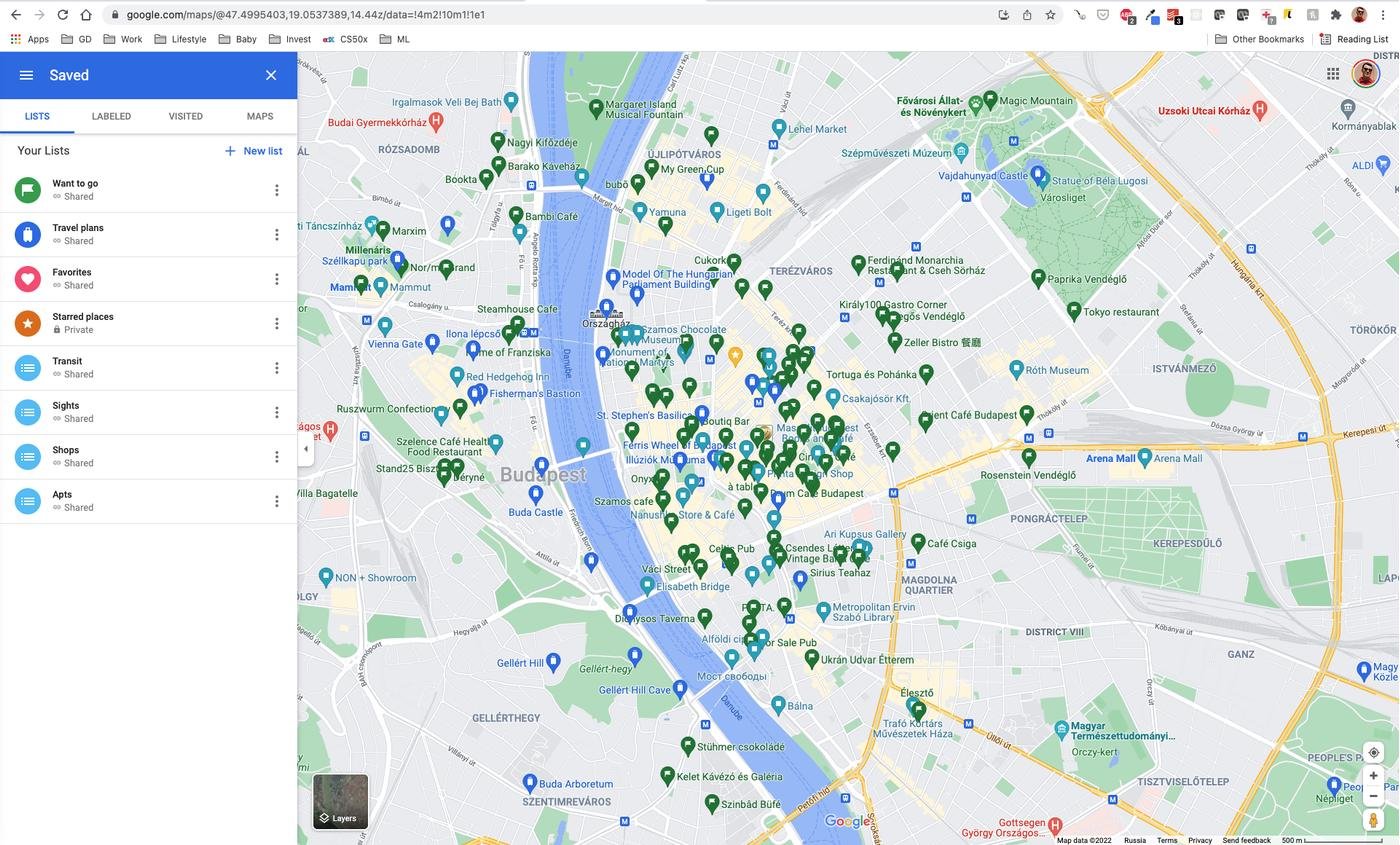1400x845 pixels.
Task: Click the show your location button
Action: click(1373, 753)
